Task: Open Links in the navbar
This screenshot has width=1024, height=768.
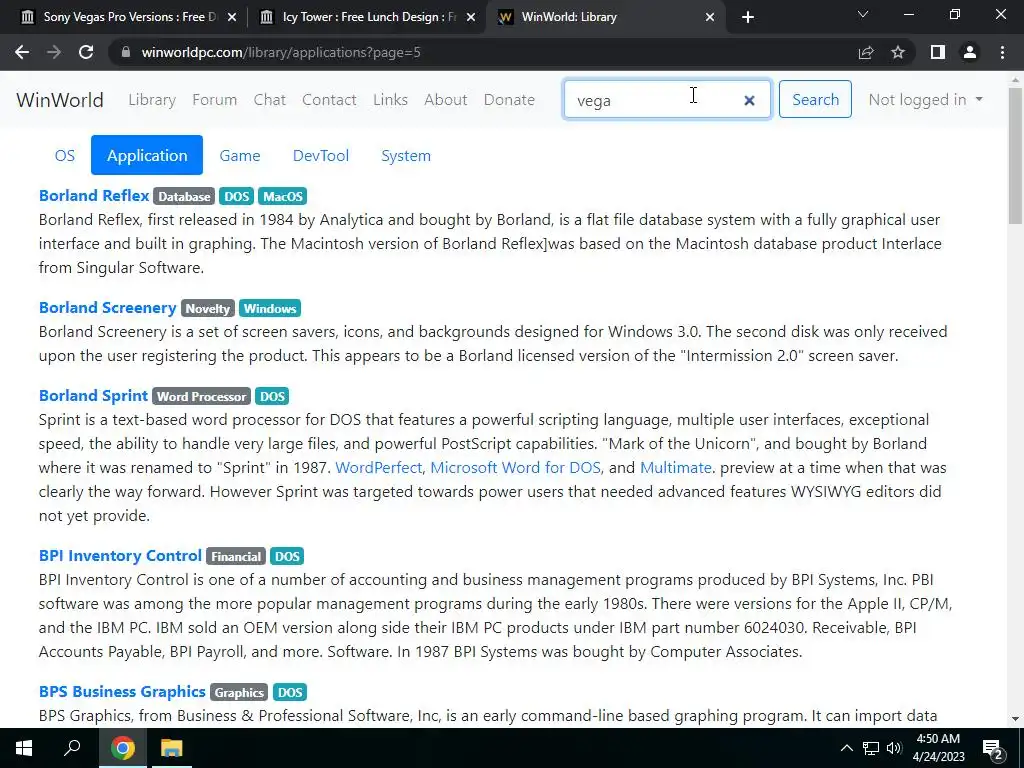Action: click(391, 100)
